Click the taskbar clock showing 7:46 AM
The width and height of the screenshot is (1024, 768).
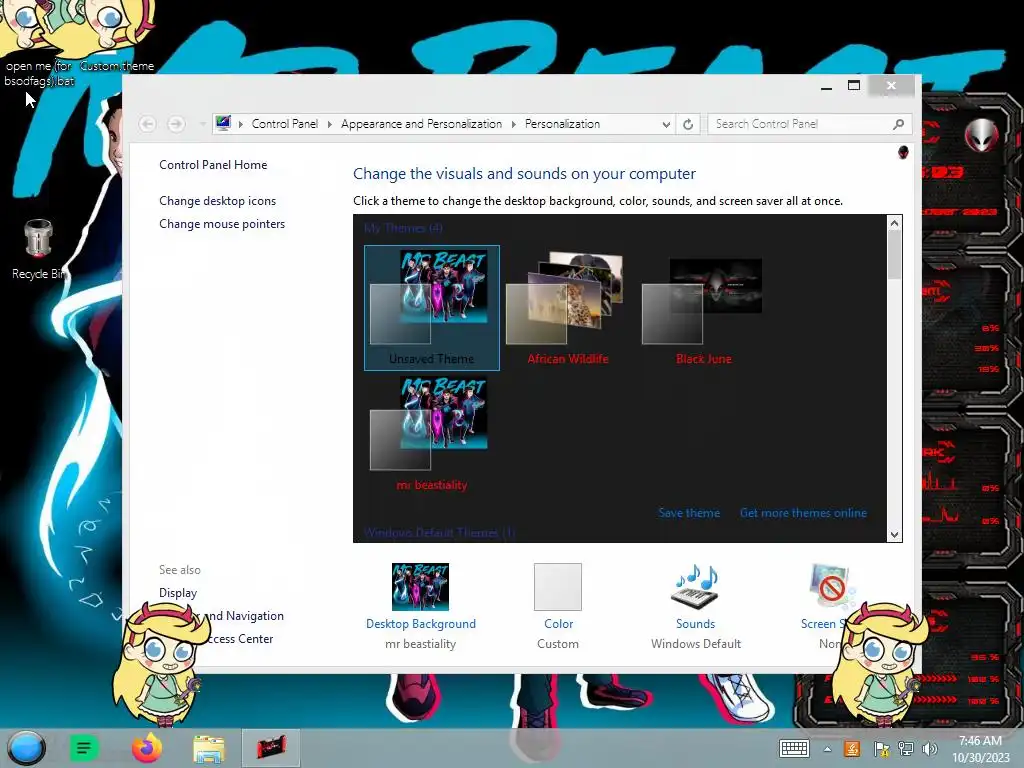(x=980, y=749)
